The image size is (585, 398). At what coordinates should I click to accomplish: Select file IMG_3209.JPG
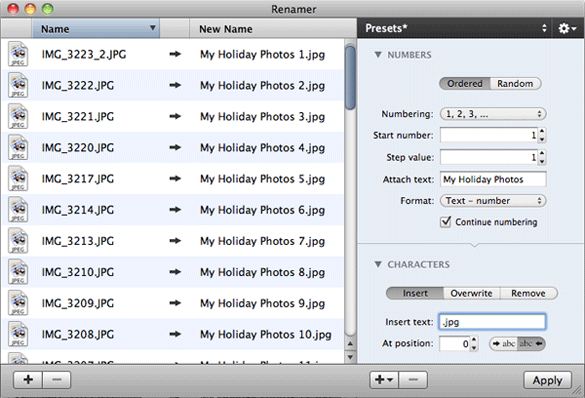(x=78, y=303)
